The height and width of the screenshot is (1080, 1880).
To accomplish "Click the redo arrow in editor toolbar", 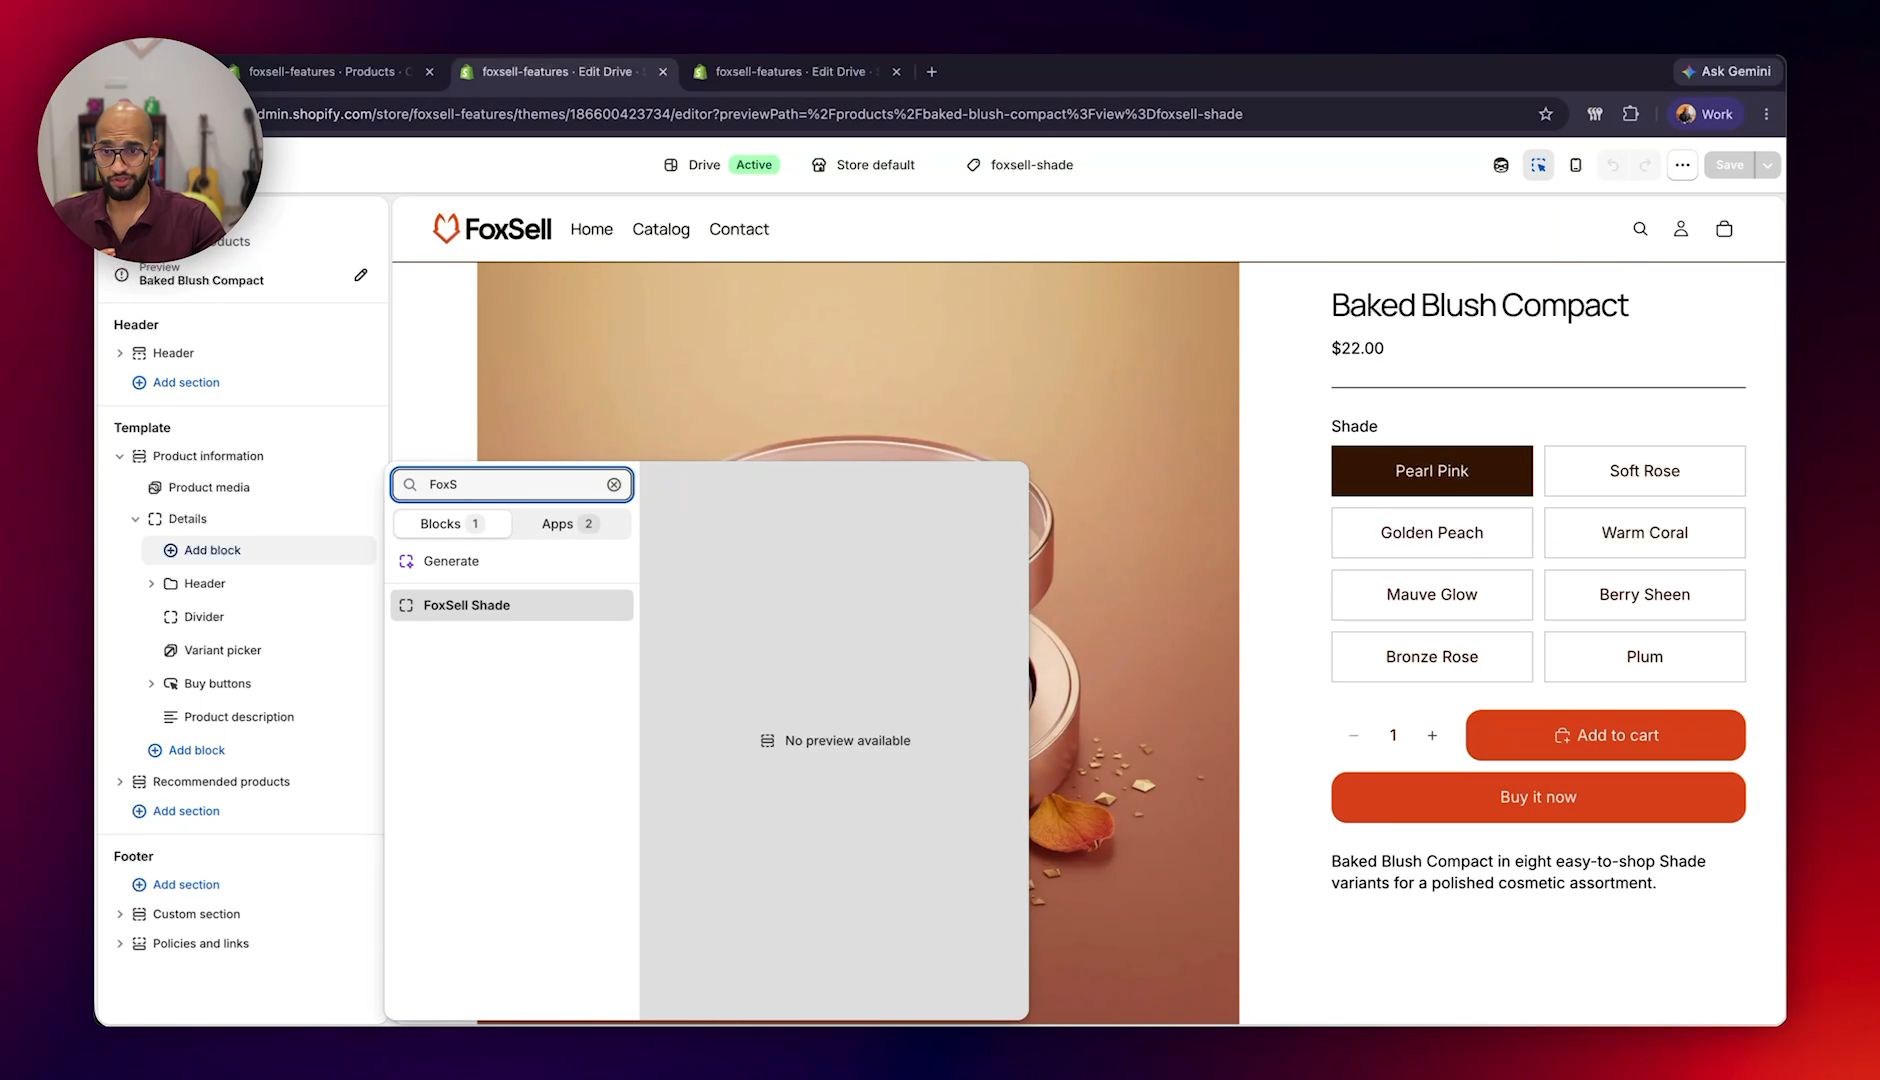I will coord(1645,165).
